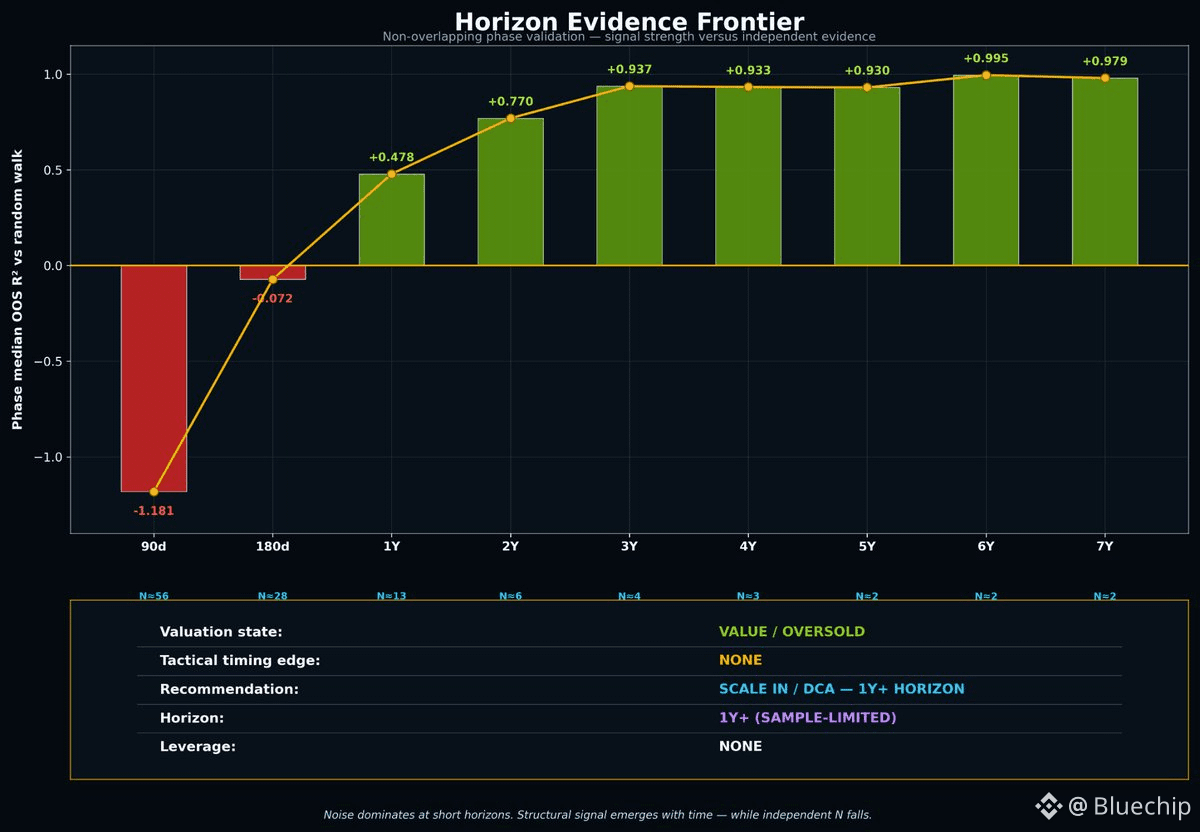The width and height of the screenshot is (1200, 832).
Task: Click the value label +0.478
Action: [x=391, y=158]
